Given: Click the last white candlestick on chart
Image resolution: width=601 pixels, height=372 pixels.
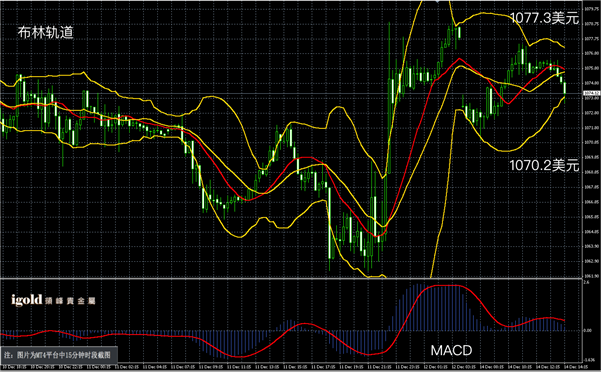Looking at the screenshot, I should tap(565, 88).
